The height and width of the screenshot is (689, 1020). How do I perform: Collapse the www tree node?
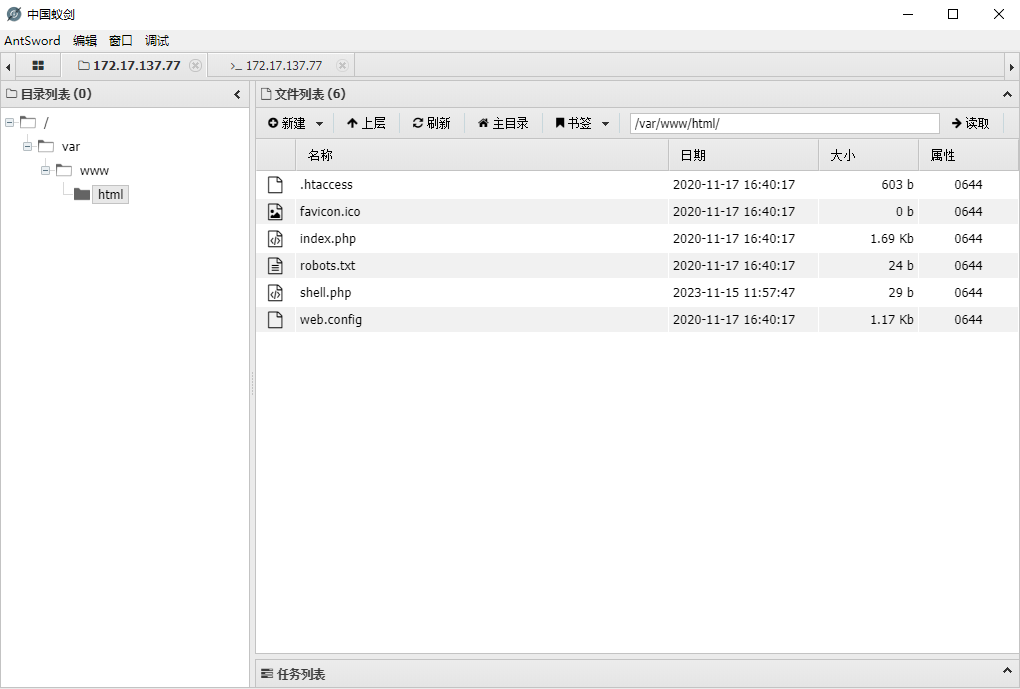pos(46,170)
